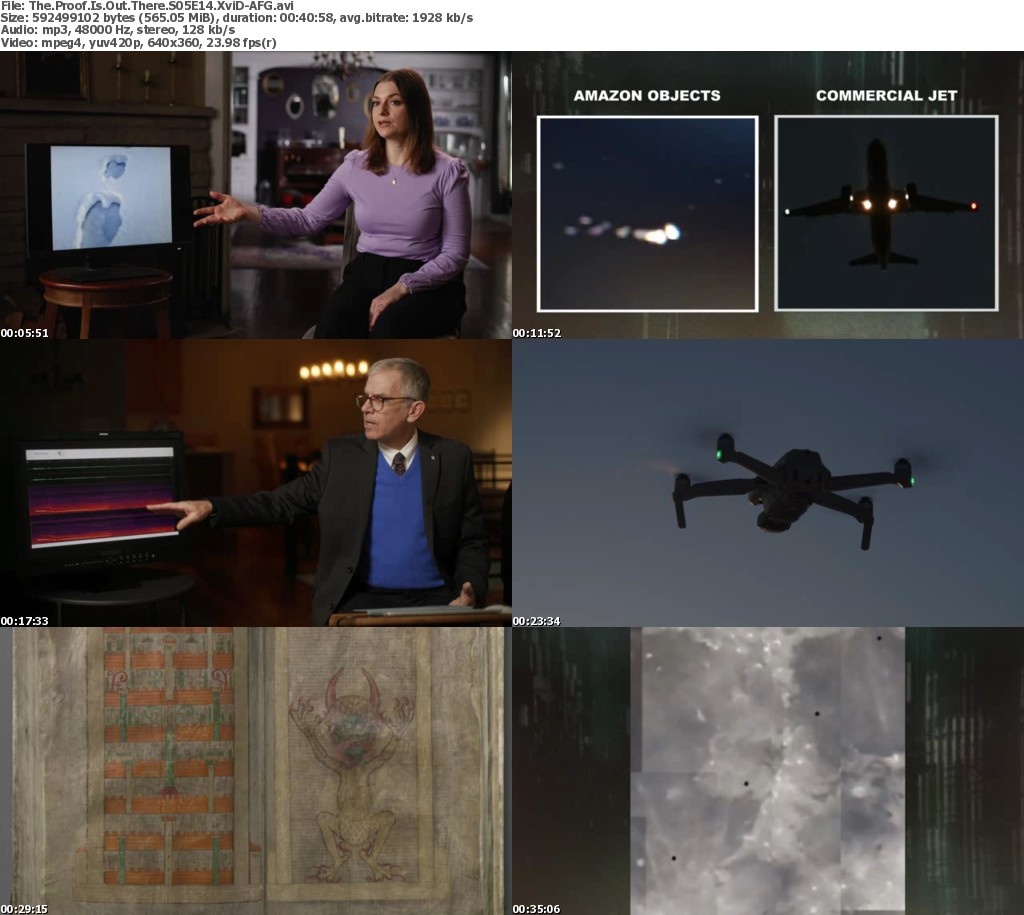Screen dimensions: 1024x915
Task: Go to the 00:35:06 timestamp
Action: [x=537, y=908]
